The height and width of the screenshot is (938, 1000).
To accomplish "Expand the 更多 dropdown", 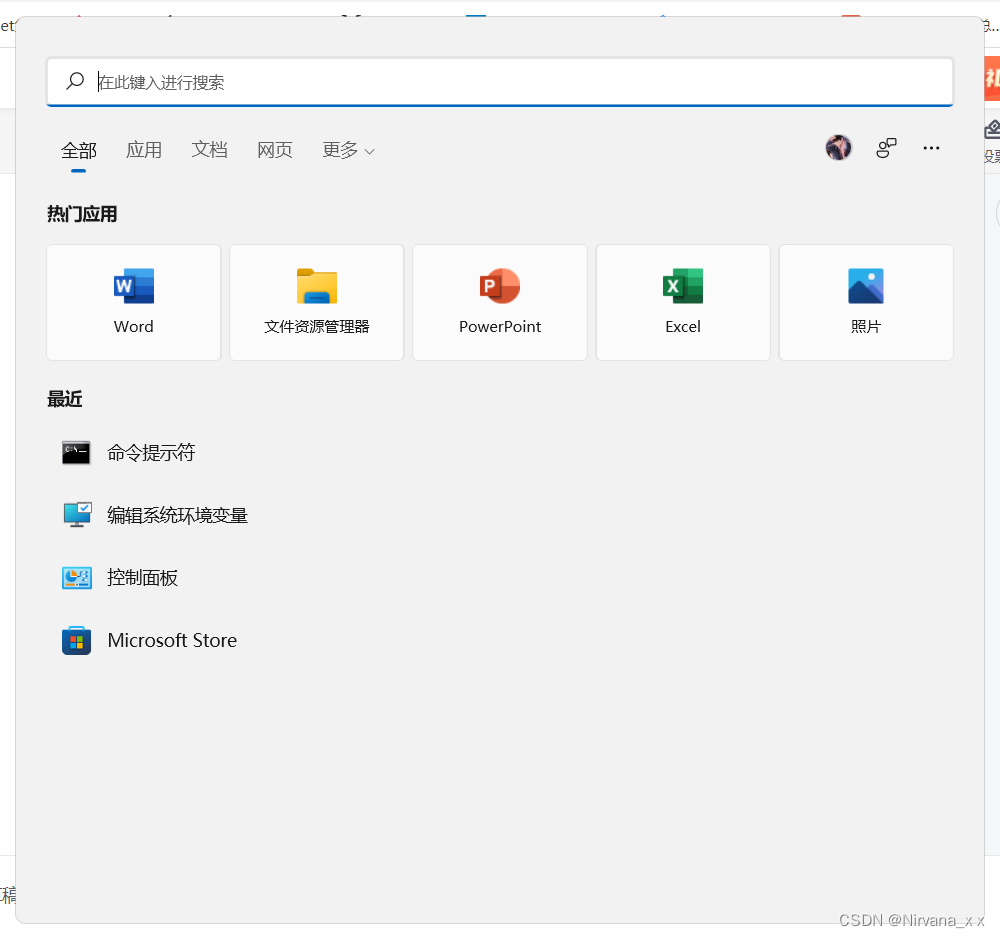I will pyautogui.click(x=348, y=150).
